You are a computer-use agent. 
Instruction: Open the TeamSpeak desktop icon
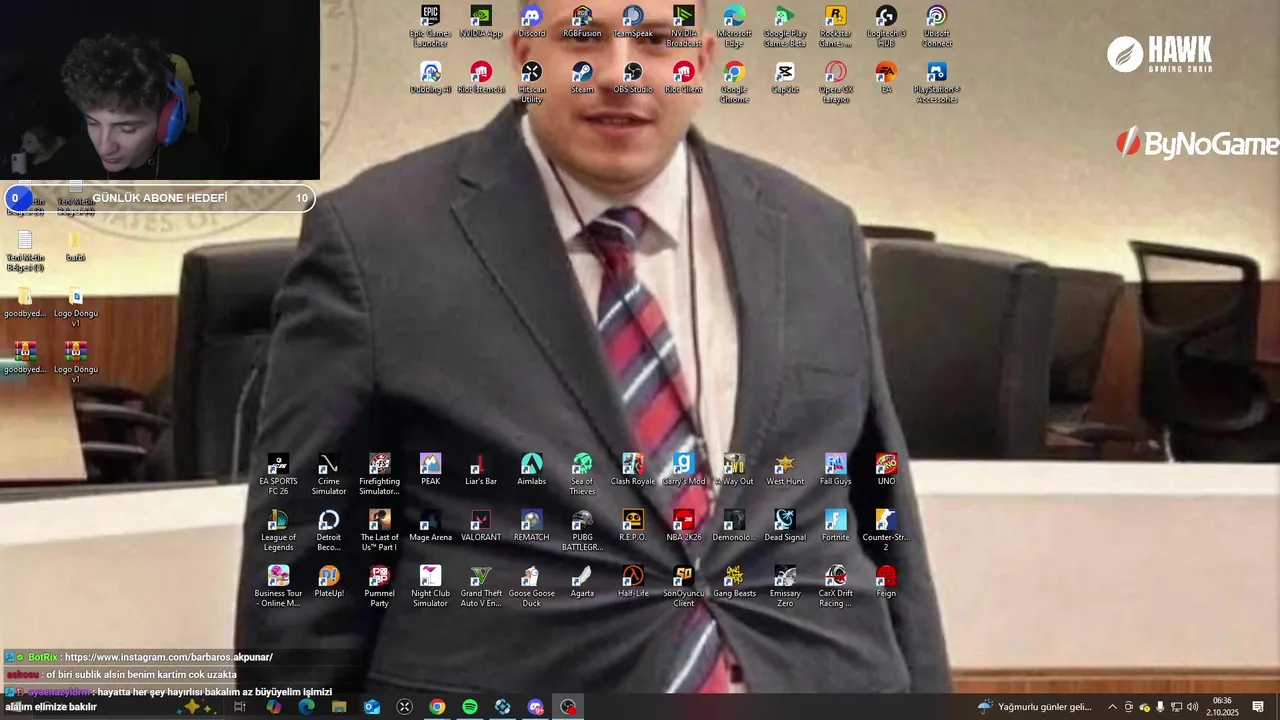[x=633, y=22]
